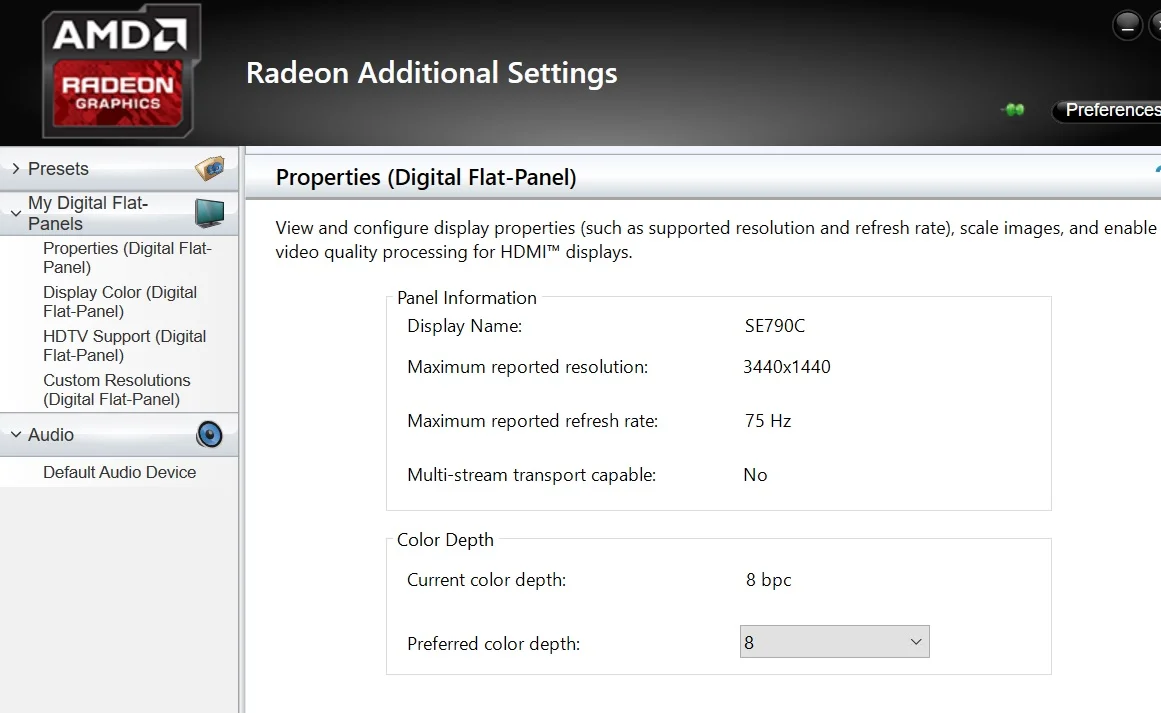Click the speaker icon in Audio section
The height and width of the screenshot is (713, 1161).
pyautogui.click(x=210, y=435)
